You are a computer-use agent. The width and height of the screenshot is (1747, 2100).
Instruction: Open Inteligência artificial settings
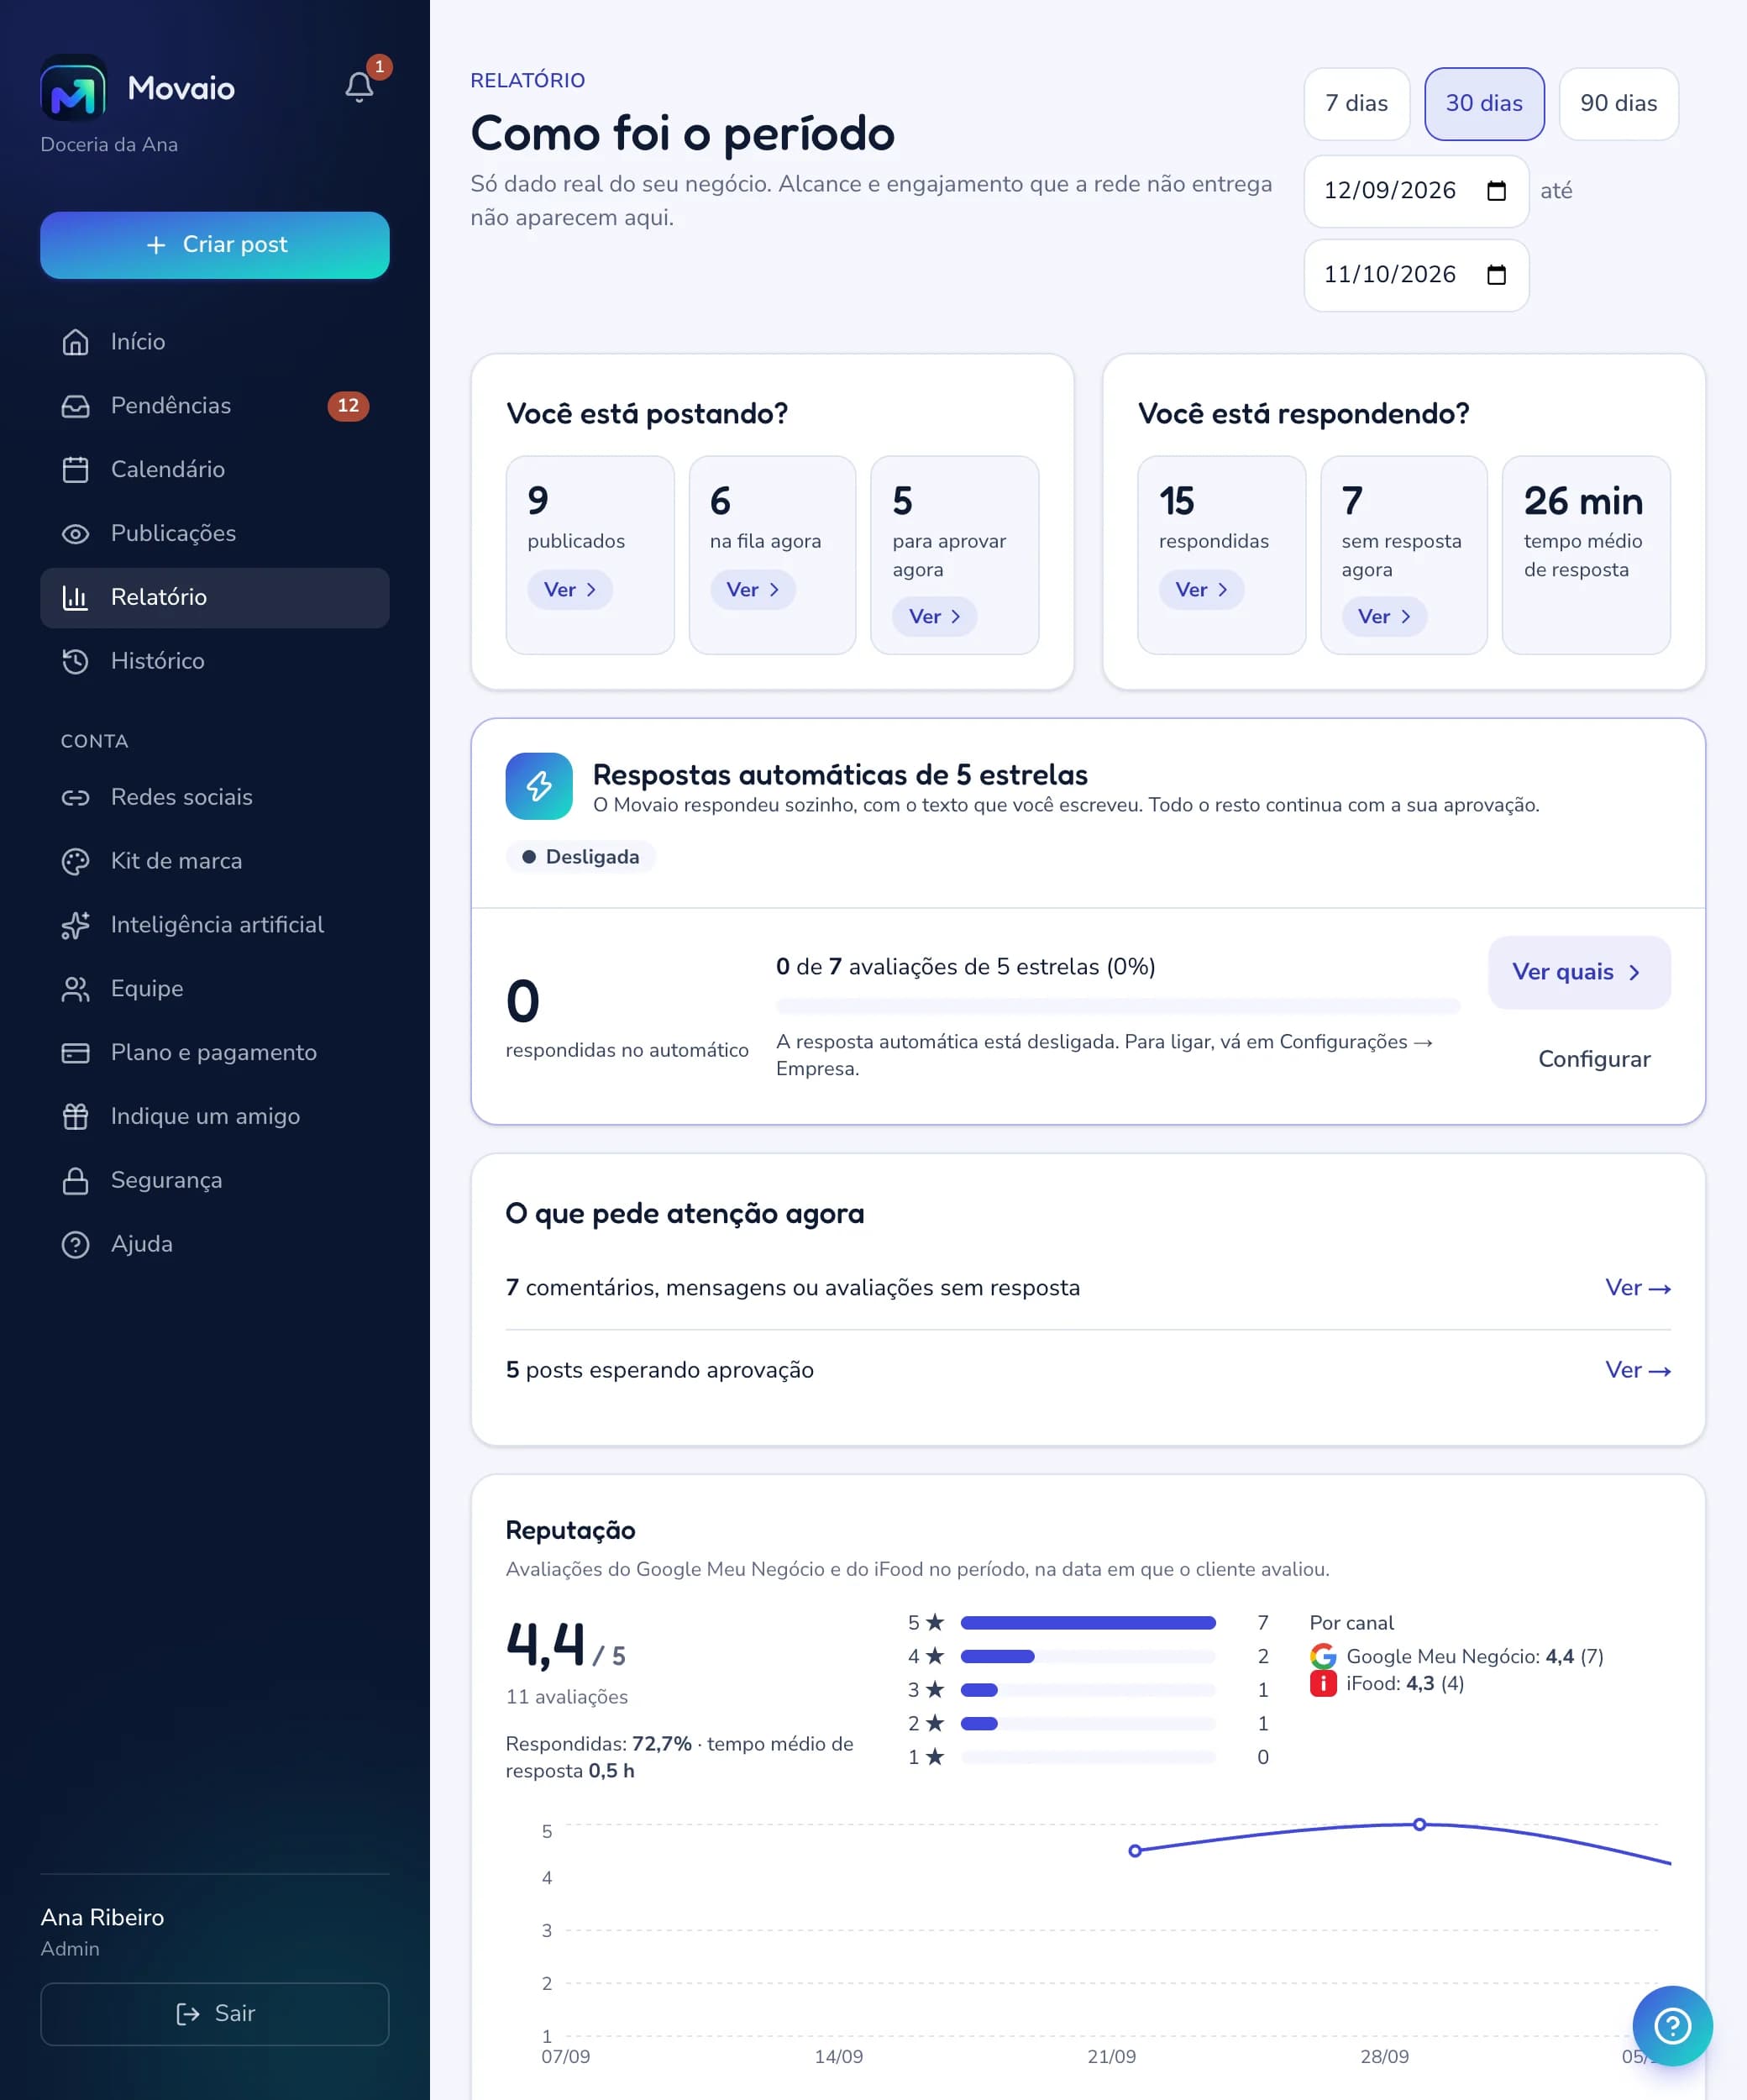(215, 926)
